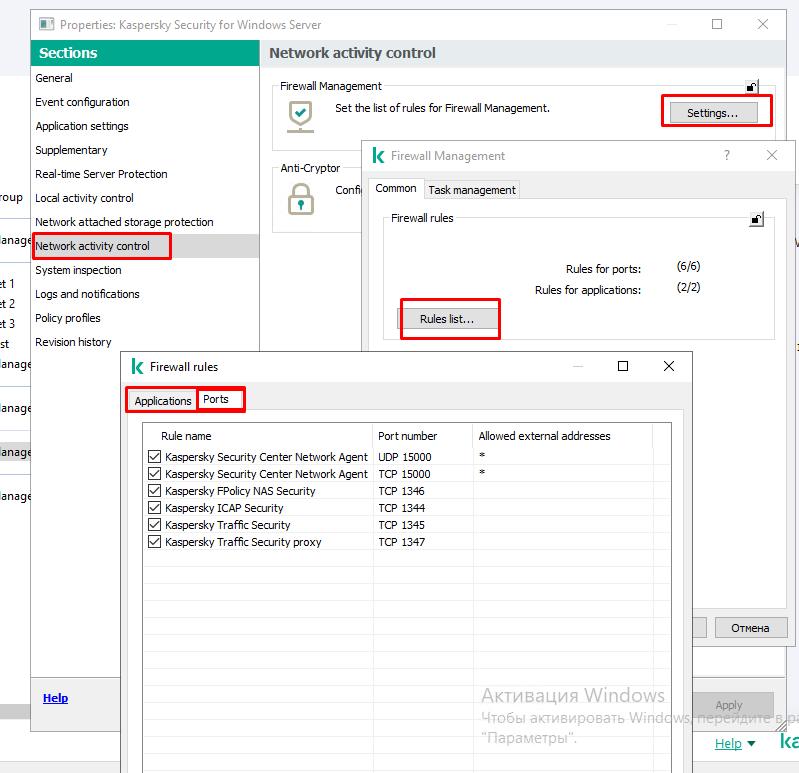
Task: Click the Apply button
Action: [x=729, y=705]
